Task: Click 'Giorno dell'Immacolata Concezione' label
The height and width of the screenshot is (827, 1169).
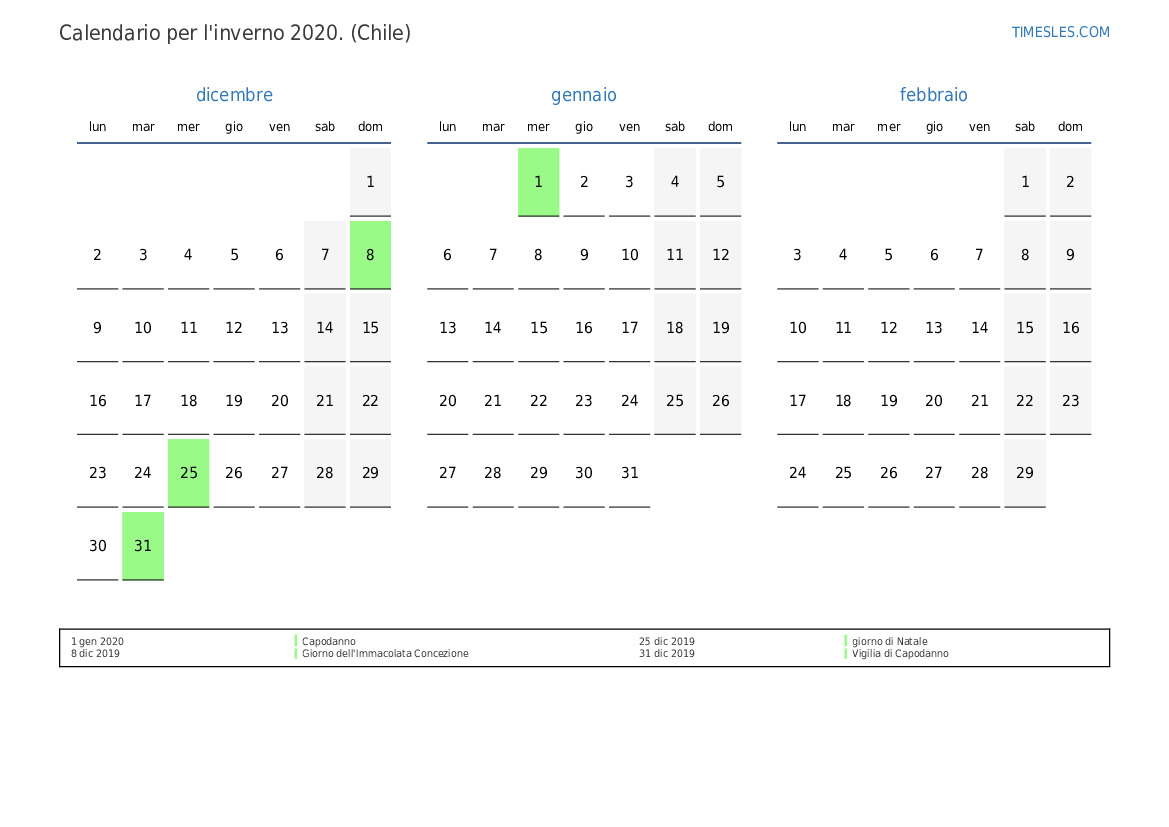Action: point(385,653)
